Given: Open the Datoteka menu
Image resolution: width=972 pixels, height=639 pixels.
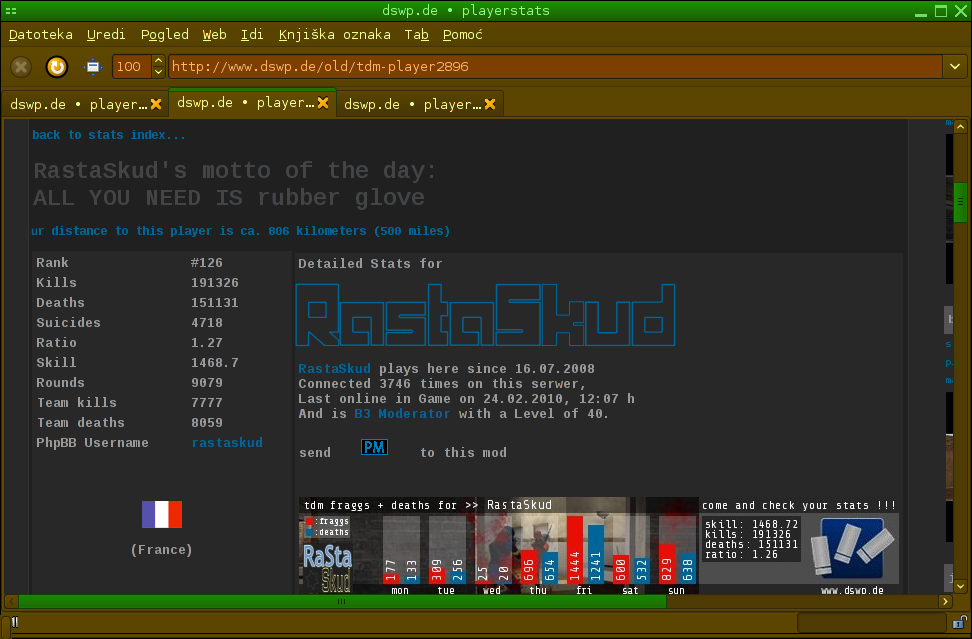Looking at the screenshot, I should (40, 34).
